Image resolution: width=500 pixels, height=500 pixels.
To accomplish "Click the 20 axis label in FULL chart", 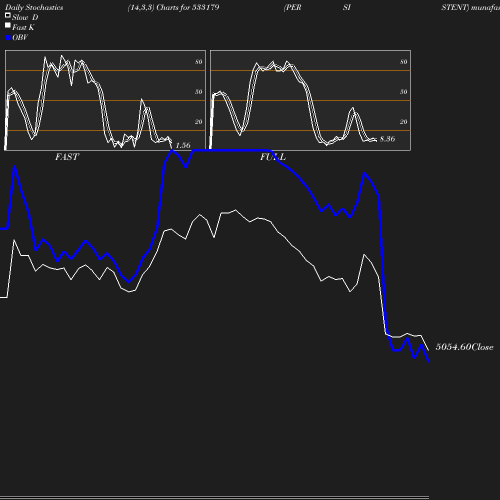I will coord(404,122).
